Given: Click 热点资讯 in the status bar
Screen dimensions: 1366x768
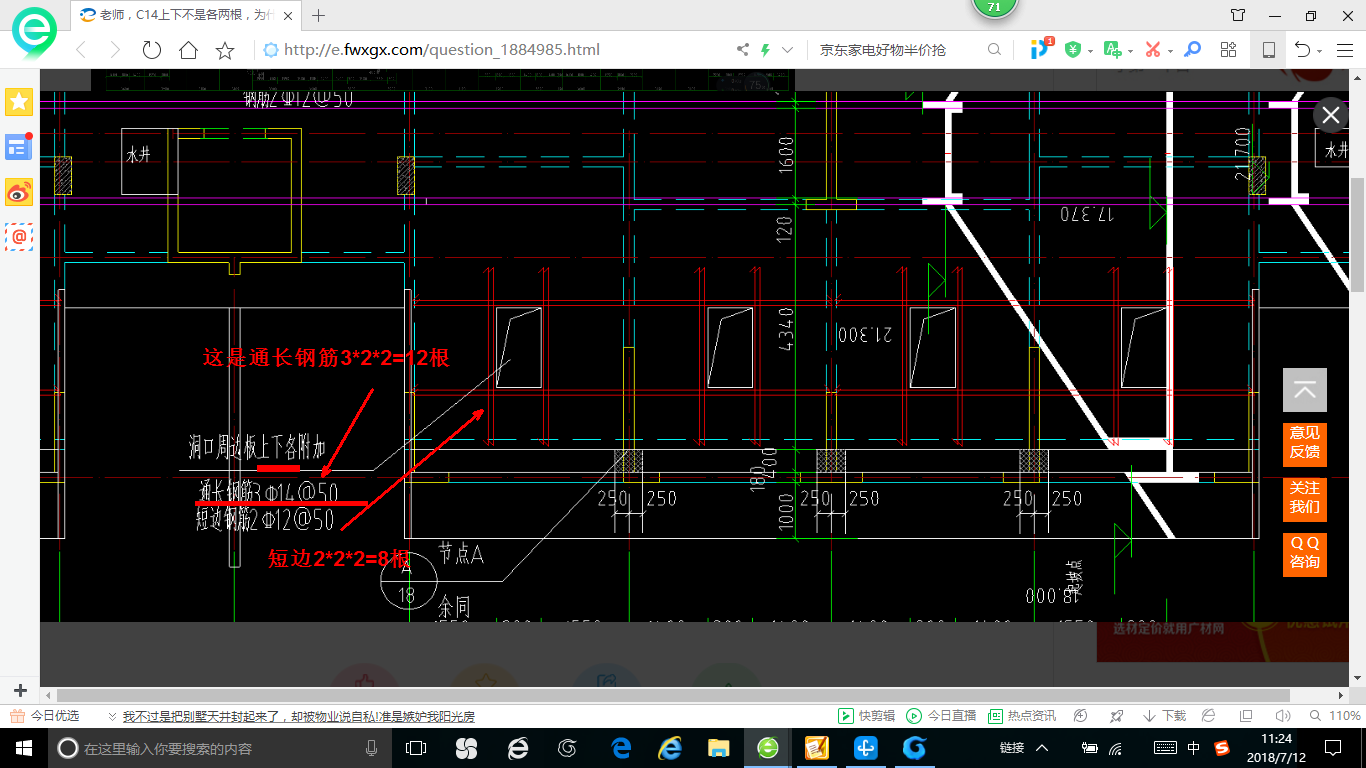Looking at the screenshot, I should (x=1022, y=716).
